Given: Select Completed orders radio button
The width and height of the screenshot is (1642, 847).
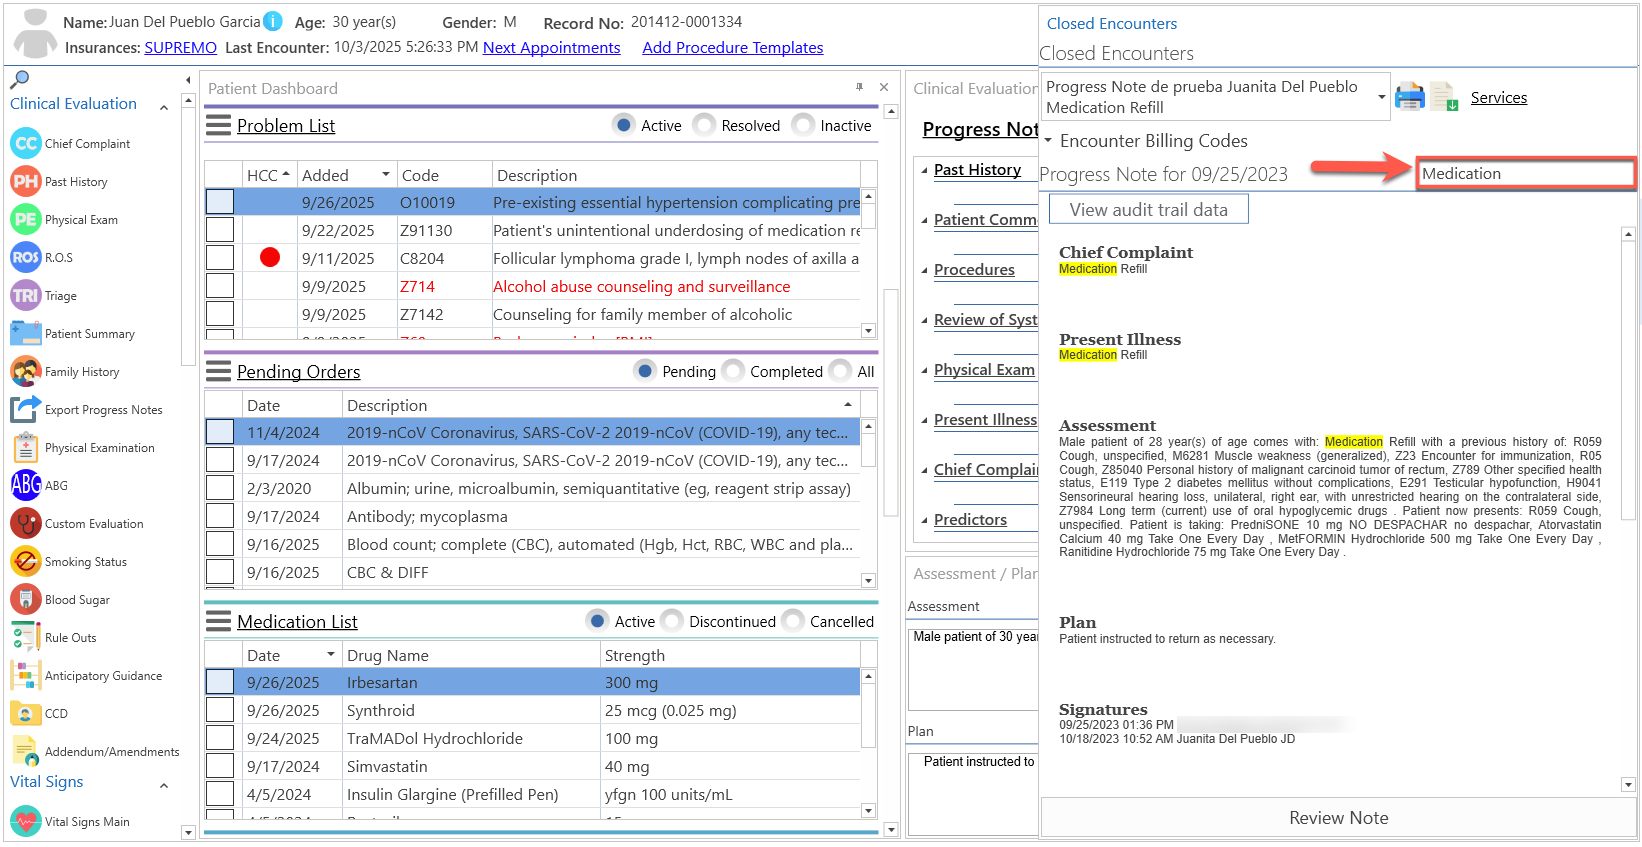Looking at the screenshot, I should tap(733, 371).
